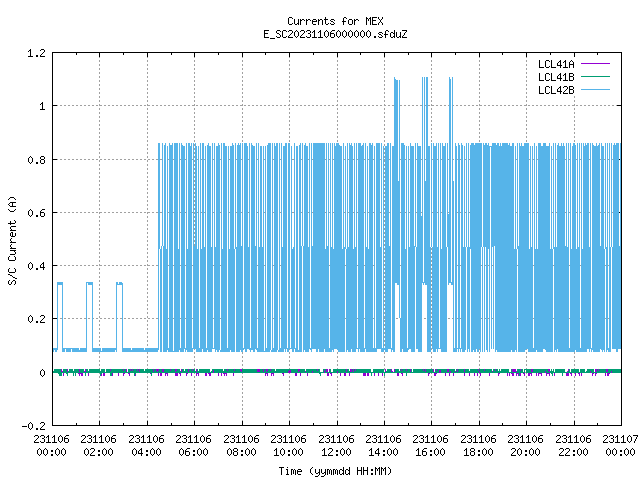Click the 231106 12:00 time tick label

click(x=336, y=446)
